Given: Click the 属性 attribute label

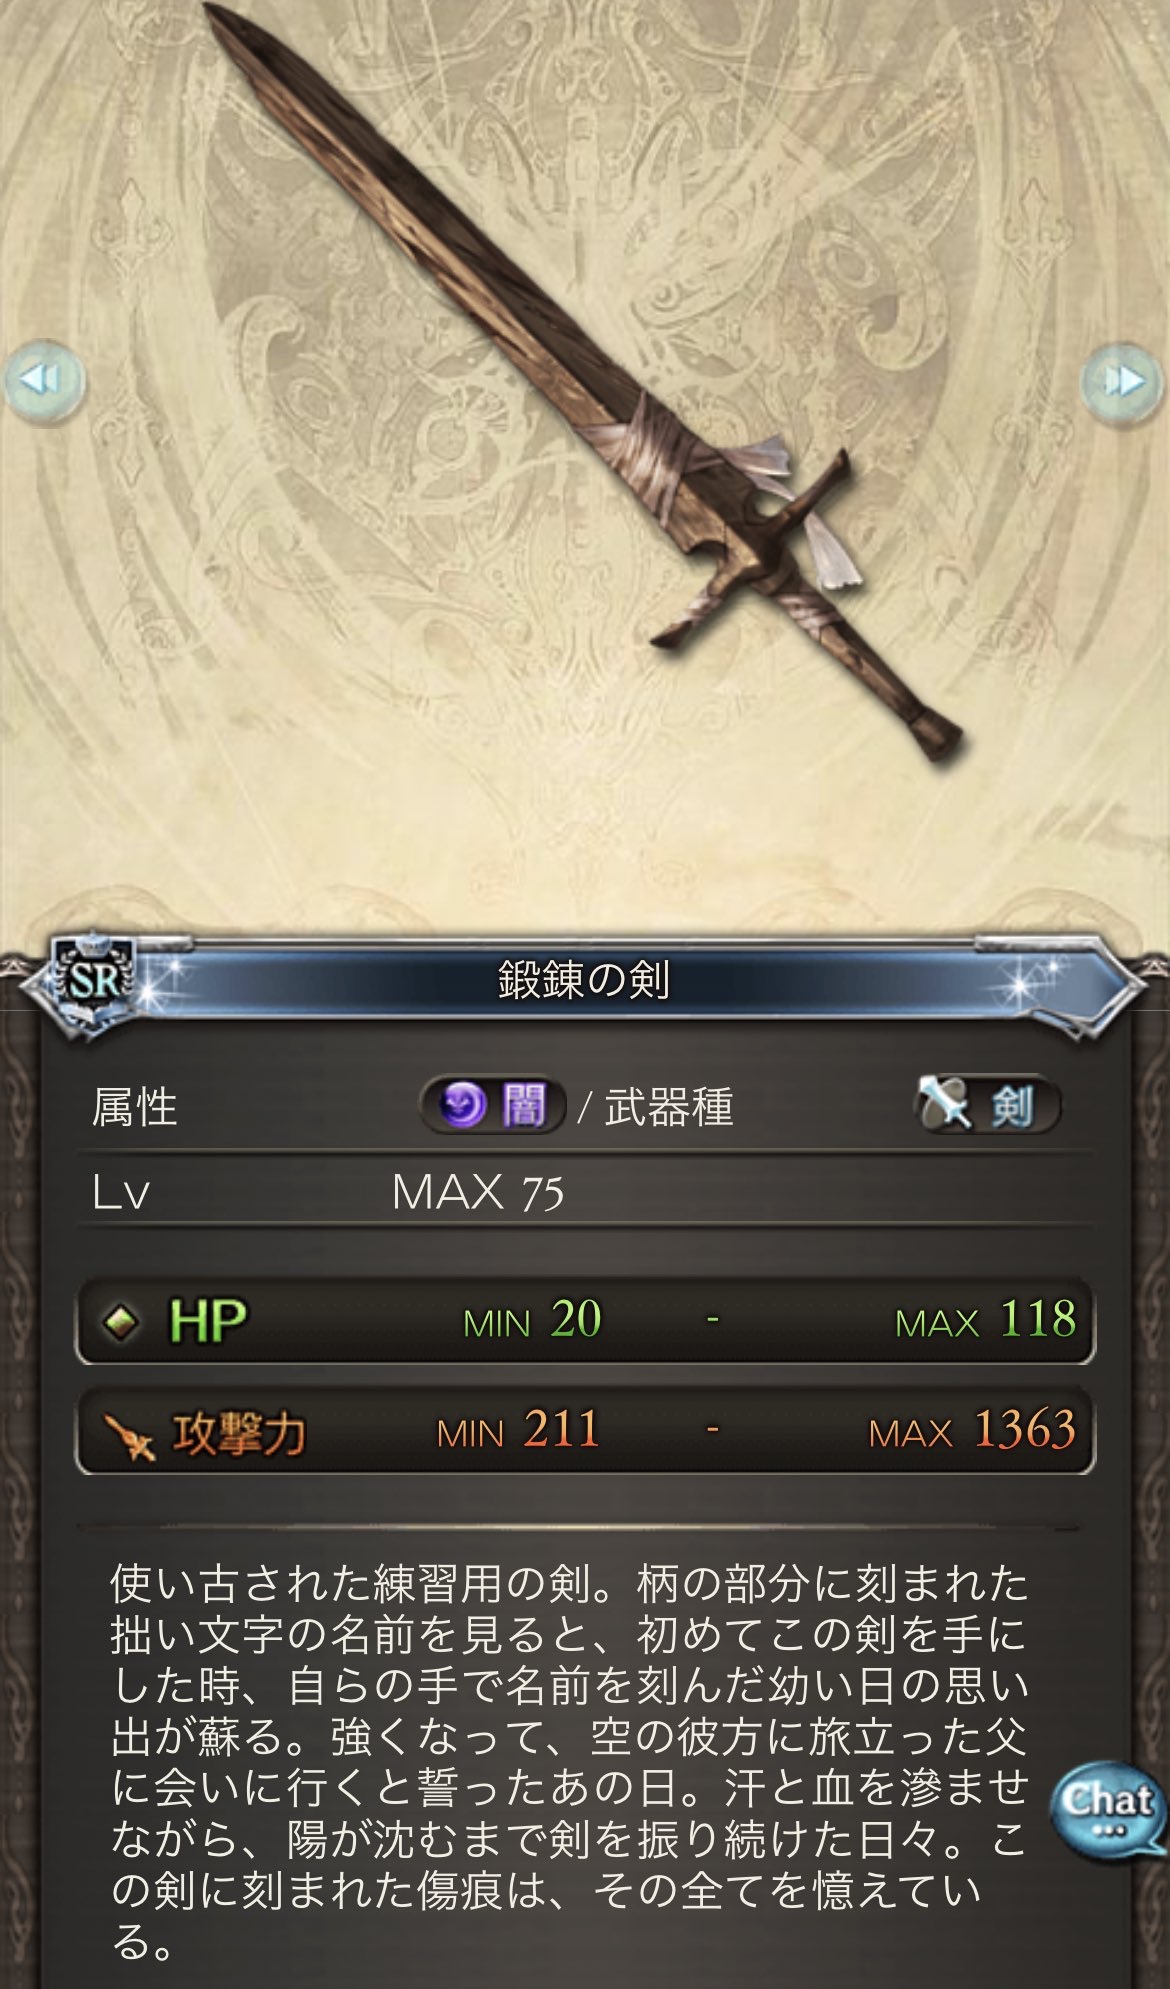Looking at the screenshot, I should click(134, 1107).
